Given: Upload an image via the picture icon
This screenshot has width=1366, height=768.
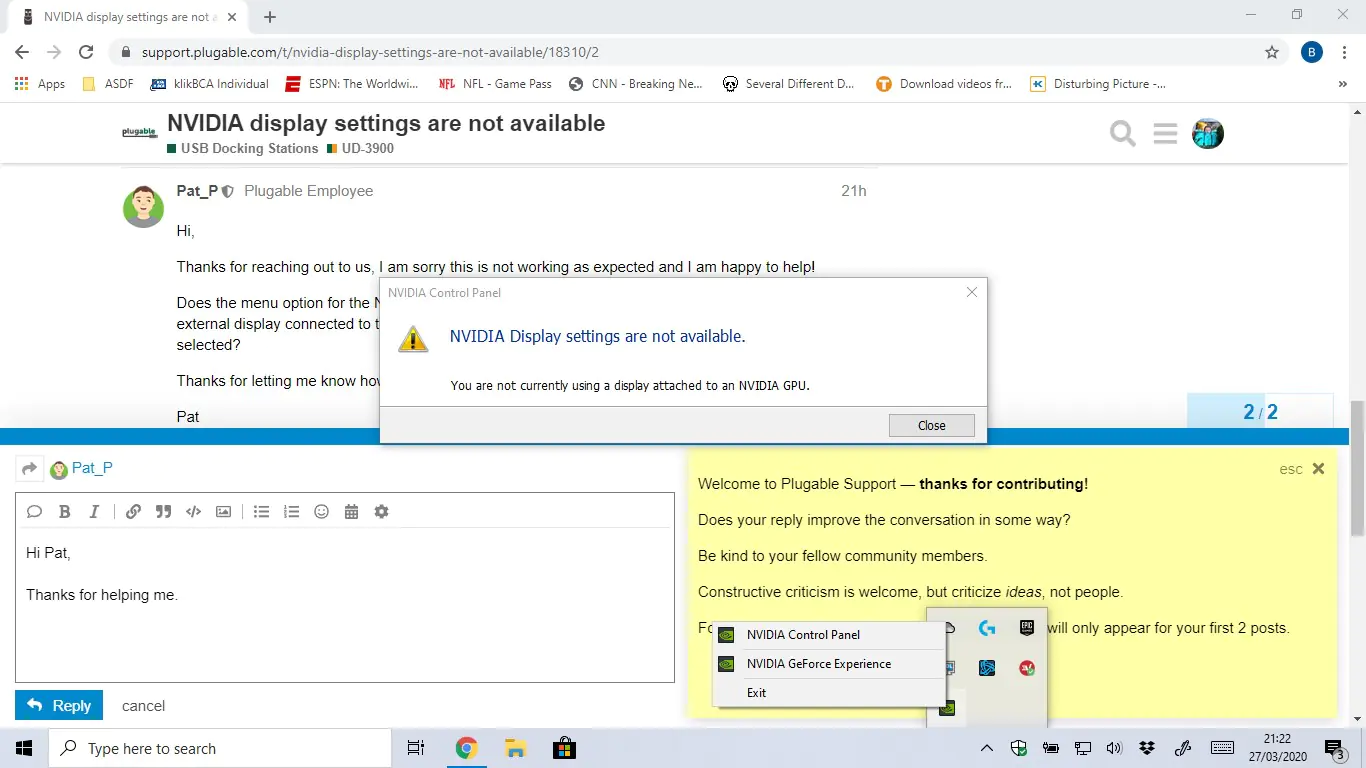Looking at the screenshot, I should [223, 512].
